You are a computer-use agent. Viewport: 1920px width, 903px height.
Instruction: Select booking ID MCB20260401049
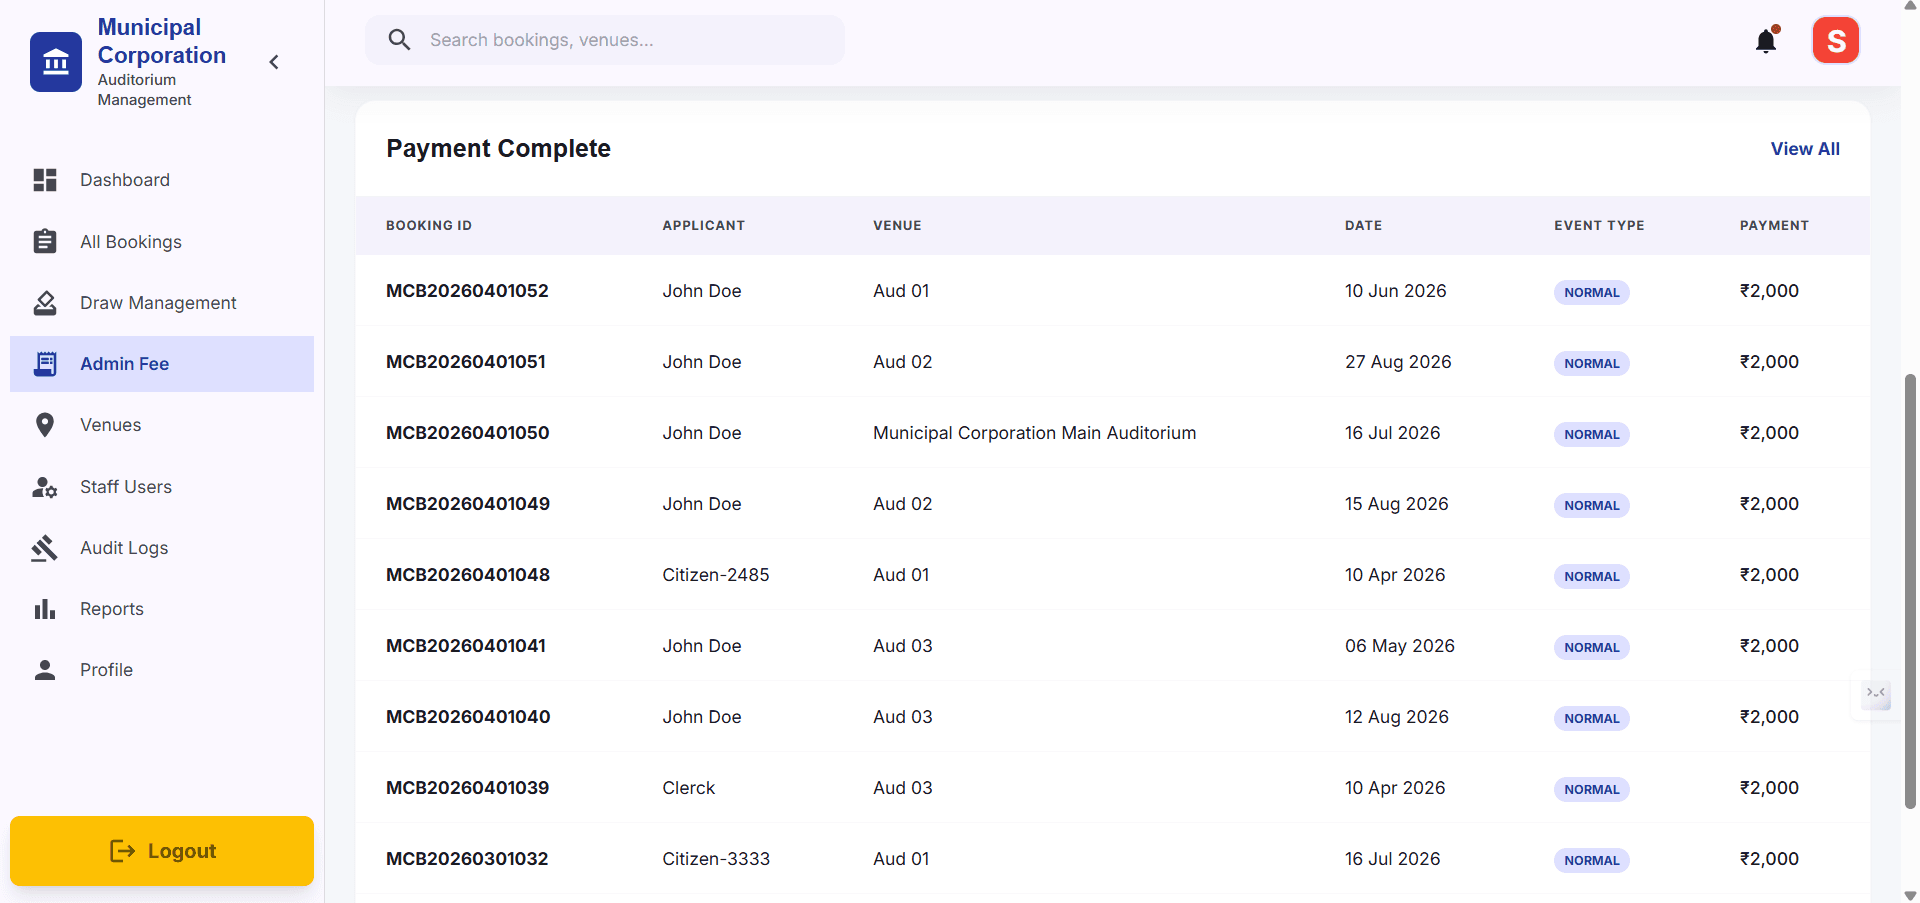pyautogui.click(x=468, y=504)
